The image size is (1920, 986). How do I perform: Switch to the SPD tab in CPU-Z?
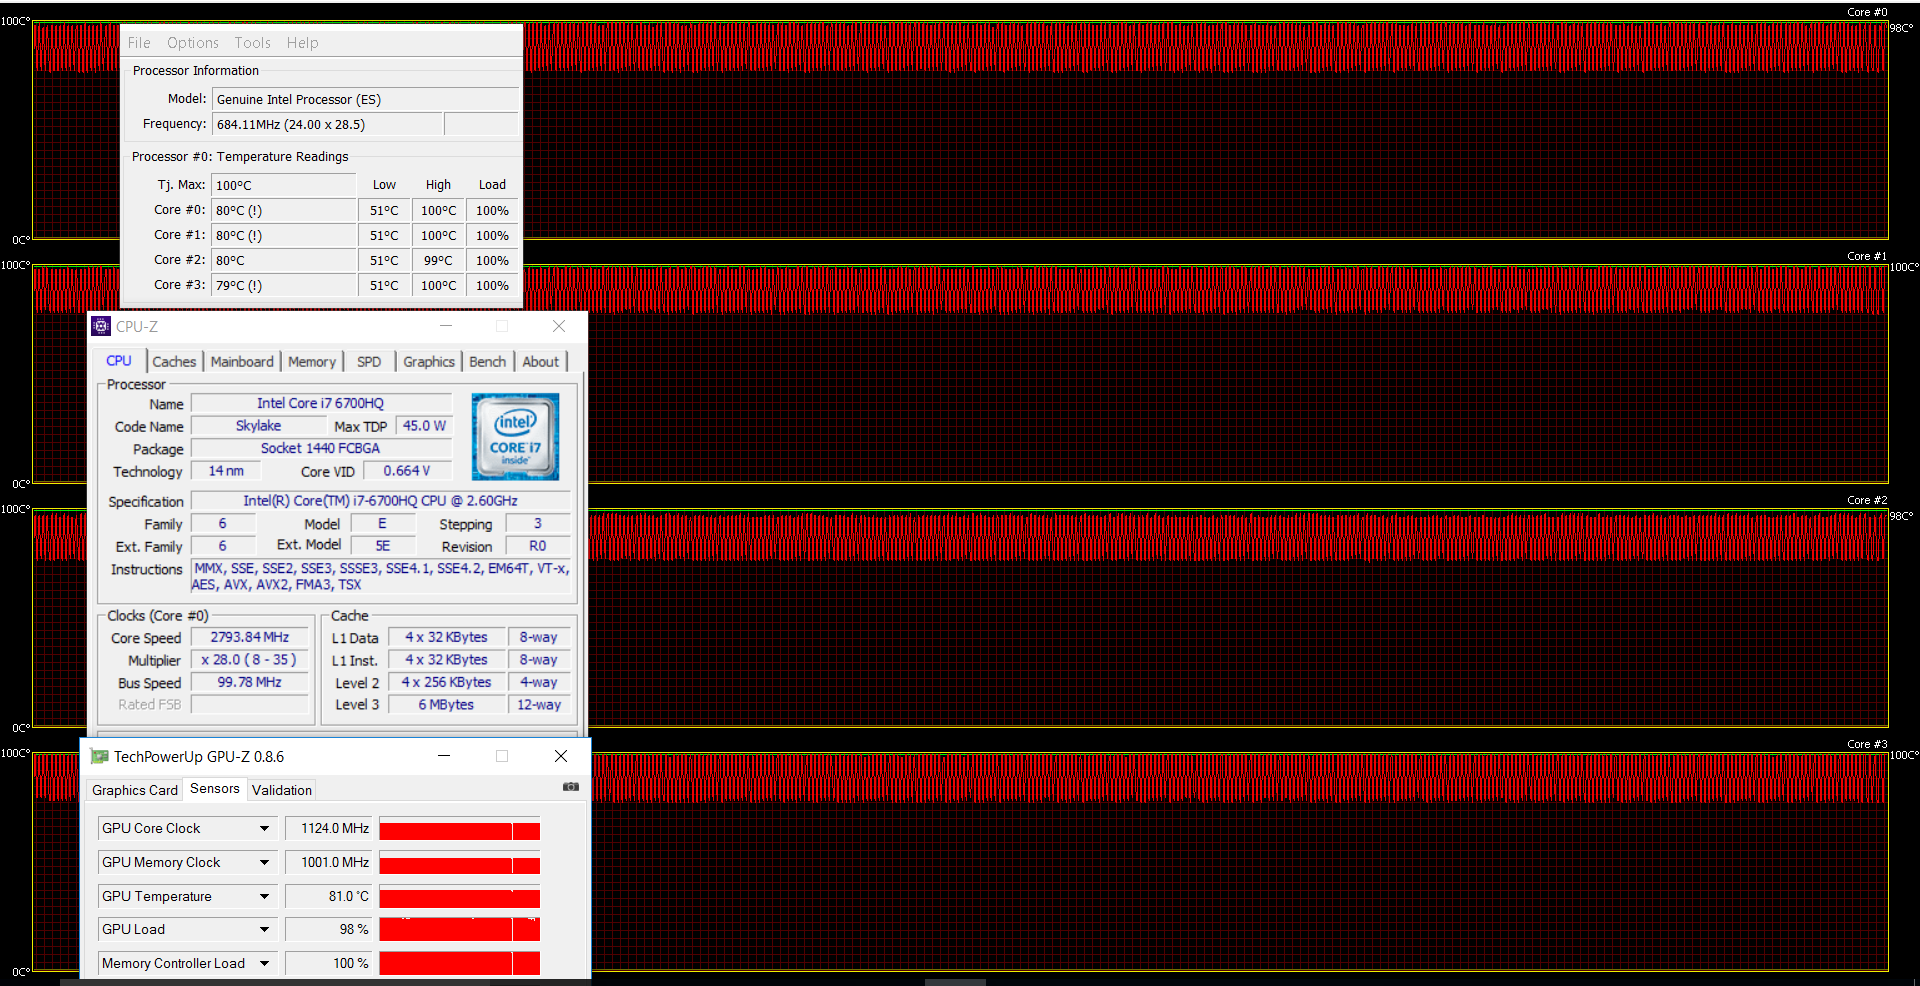(369, 362)
